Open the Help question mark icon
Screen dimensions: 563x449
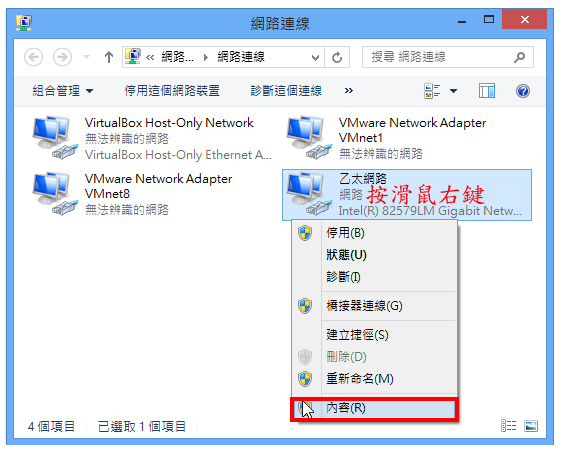tap(522, 91)
